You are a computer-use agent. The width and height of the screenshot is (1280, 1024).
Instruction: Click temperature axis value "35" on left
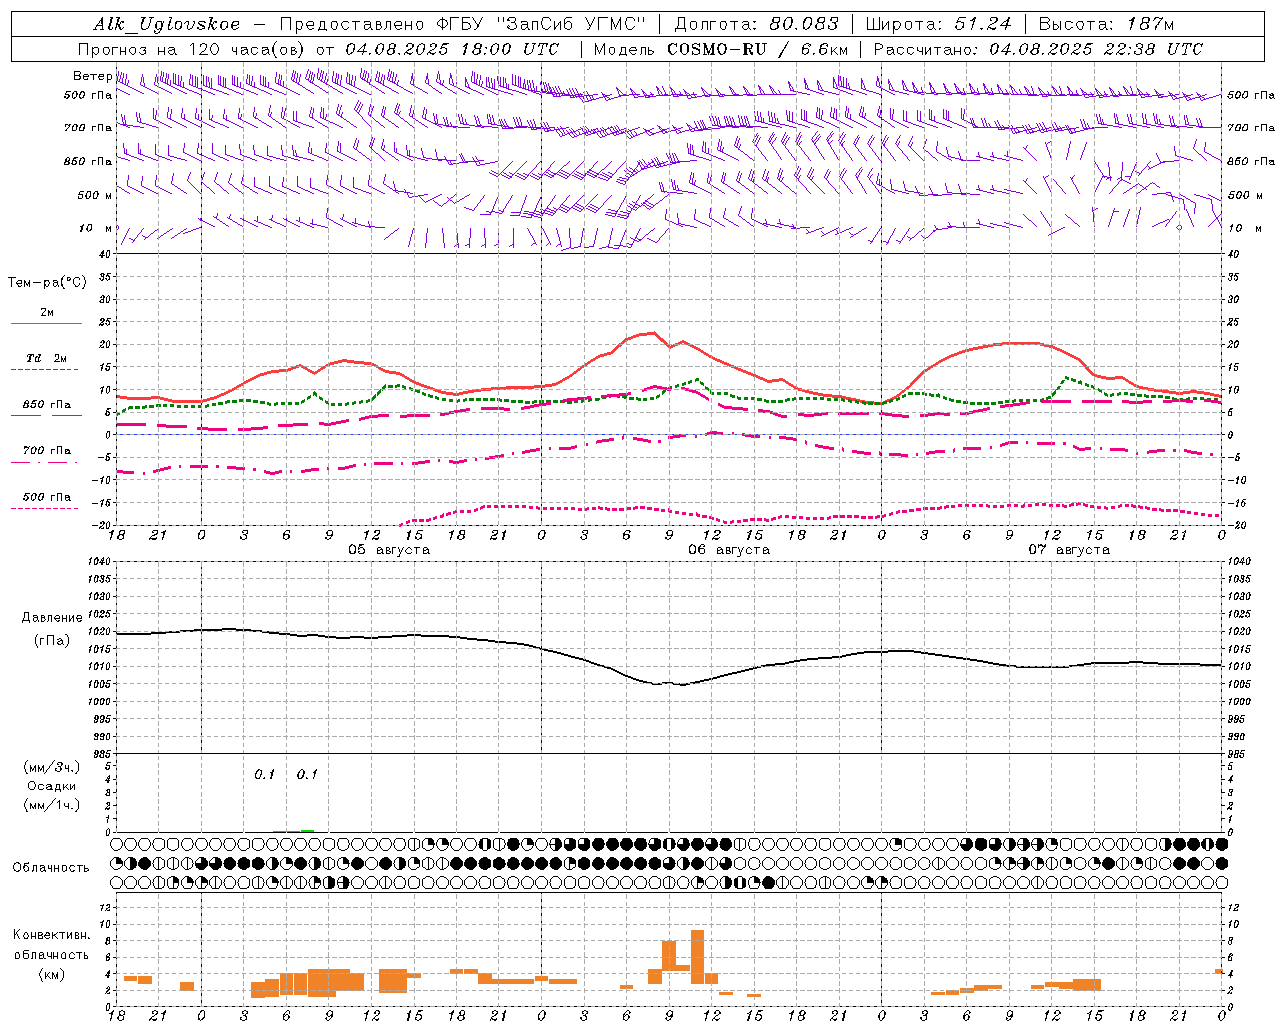point(105,277)
